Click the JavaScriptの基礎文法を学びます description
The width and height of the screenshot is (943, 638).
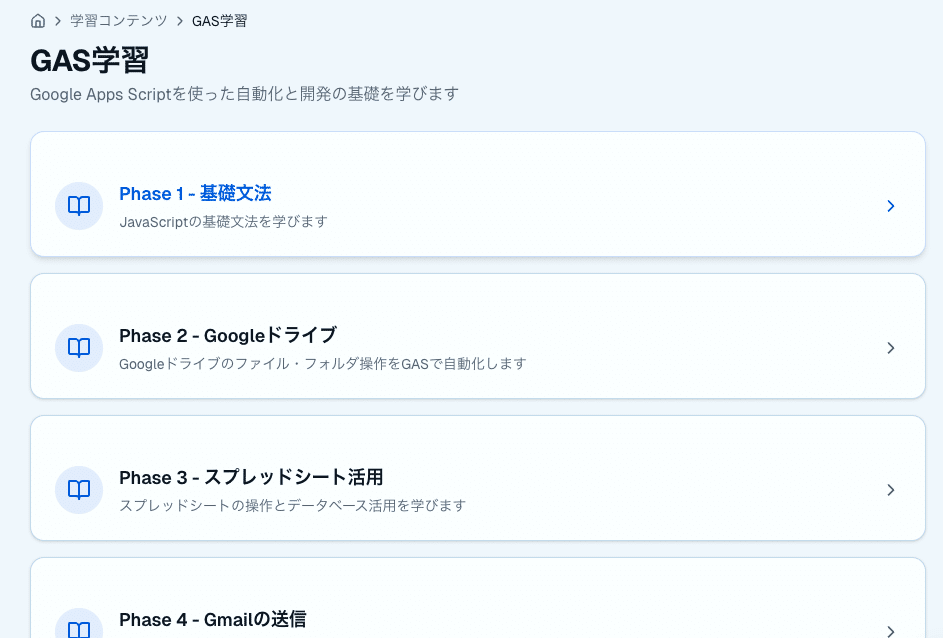[223, 222]
